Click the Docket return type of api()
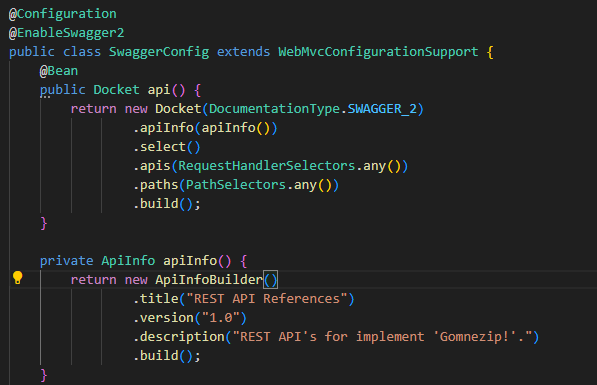This screenshot has width=597, height=385. click(x=116, y=90)
